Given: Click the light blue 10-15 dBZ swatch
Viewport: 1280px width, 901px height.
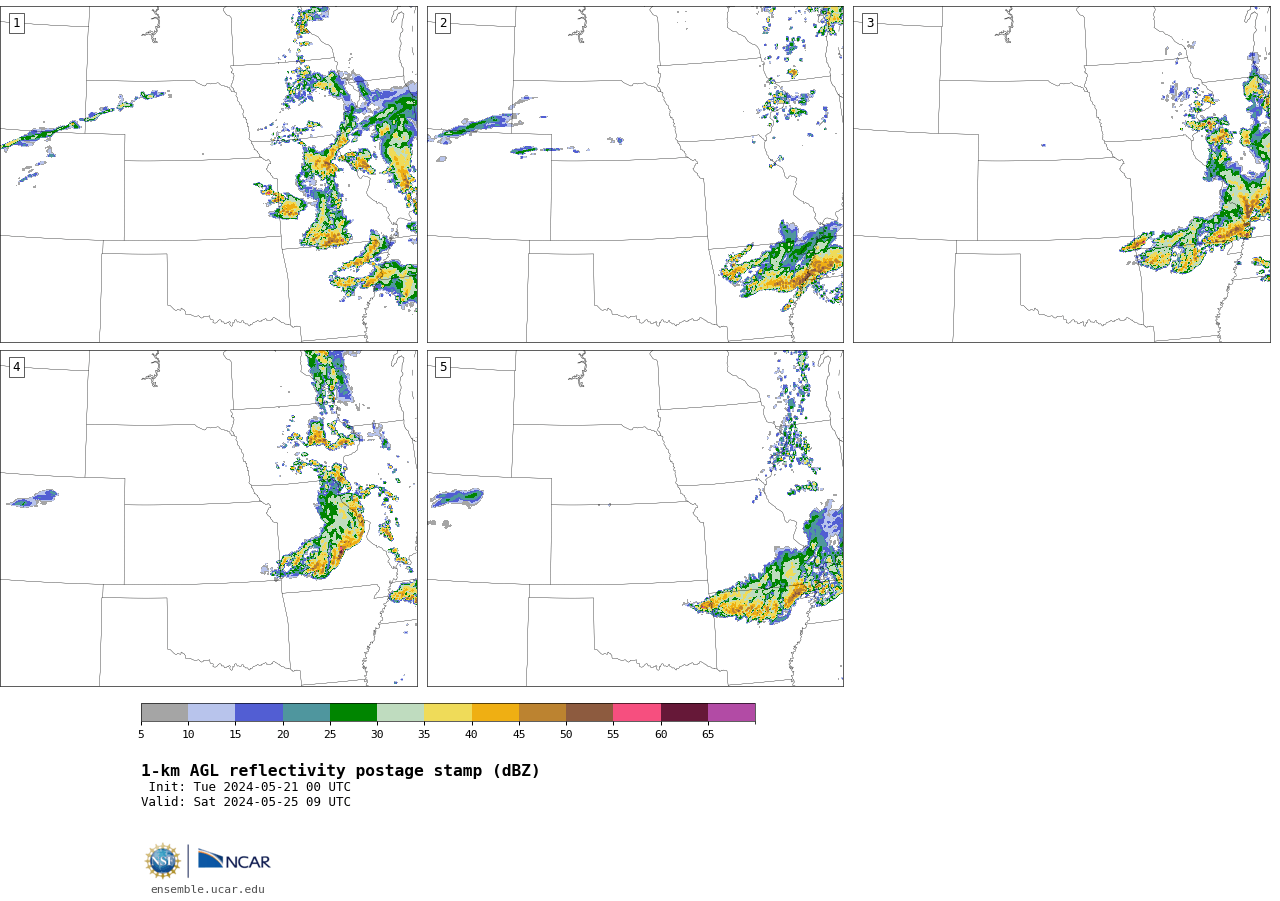Looking at the screenshot, I should 211,712.
